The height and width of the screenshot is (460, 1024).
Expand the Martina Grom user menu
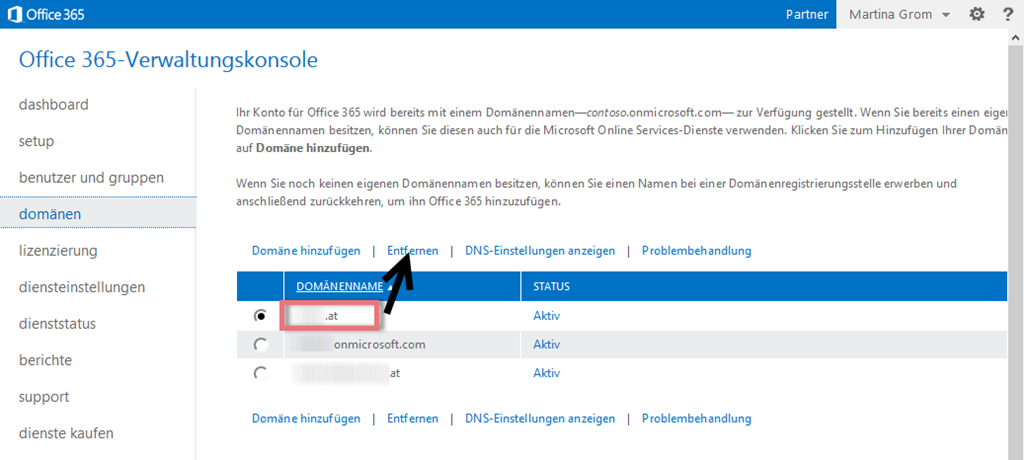(x=901, y=14)
